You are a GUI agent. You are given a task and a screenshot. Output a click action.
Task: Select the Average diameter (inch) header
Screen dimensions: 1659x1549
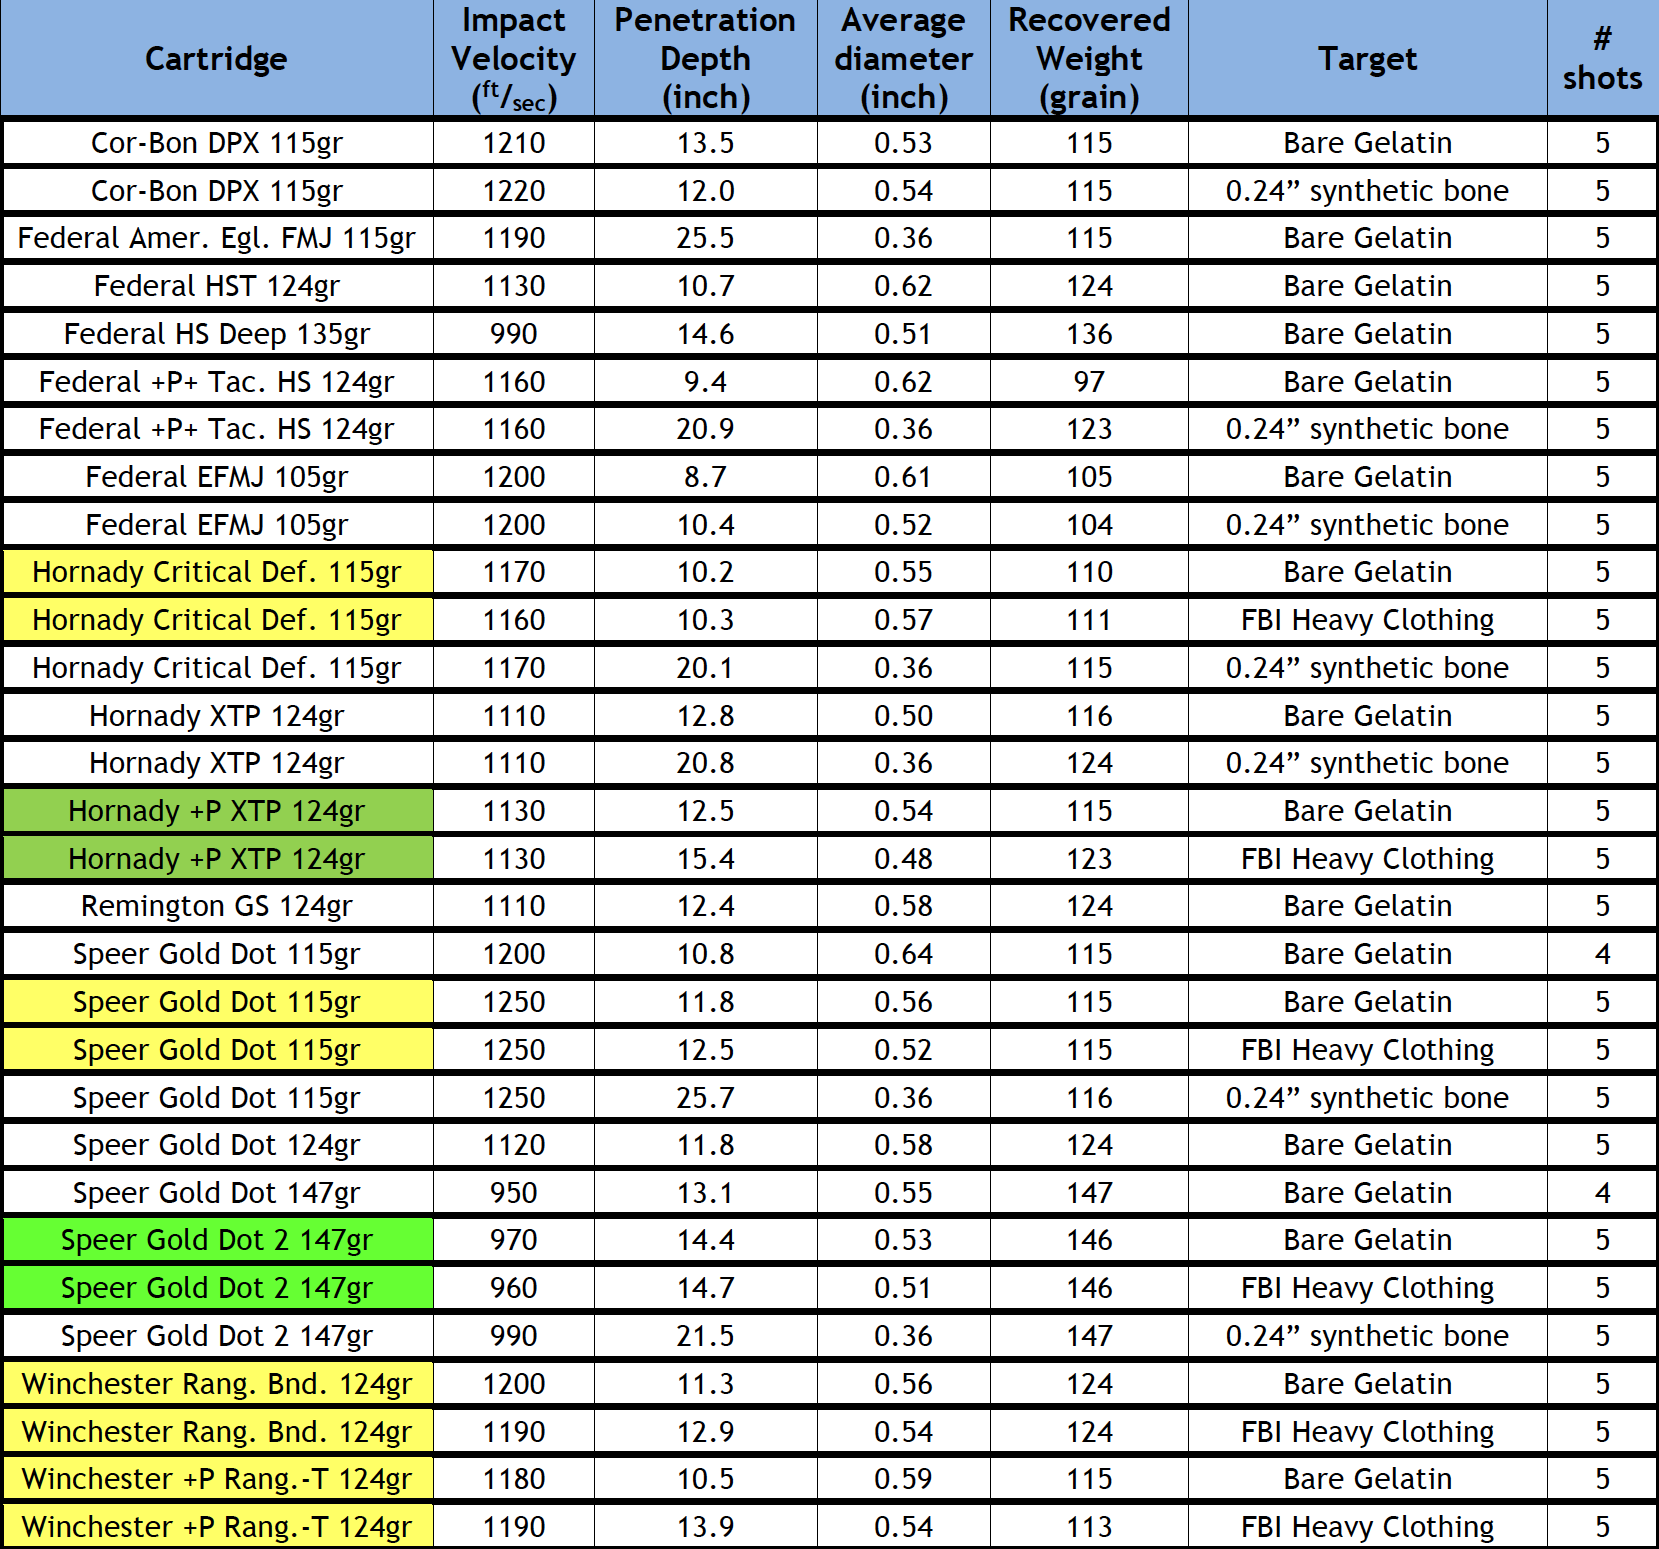904,59
